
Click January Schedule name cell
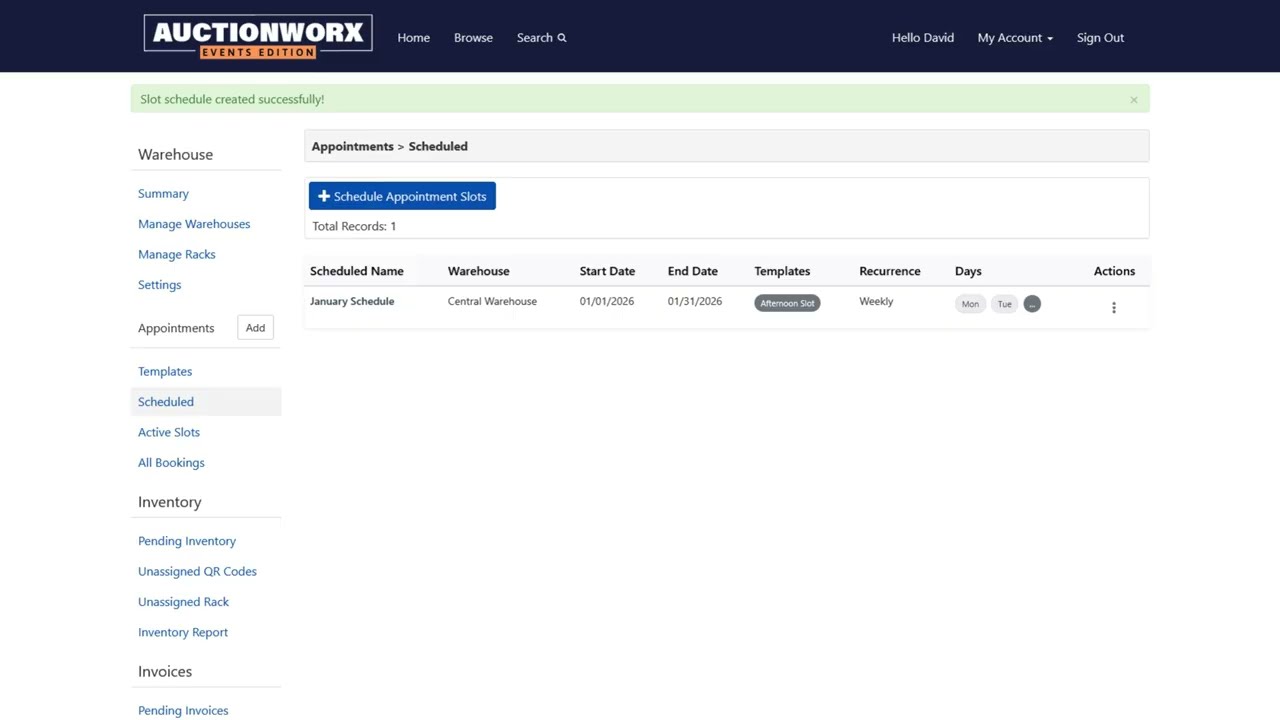(x=352, y=301)
